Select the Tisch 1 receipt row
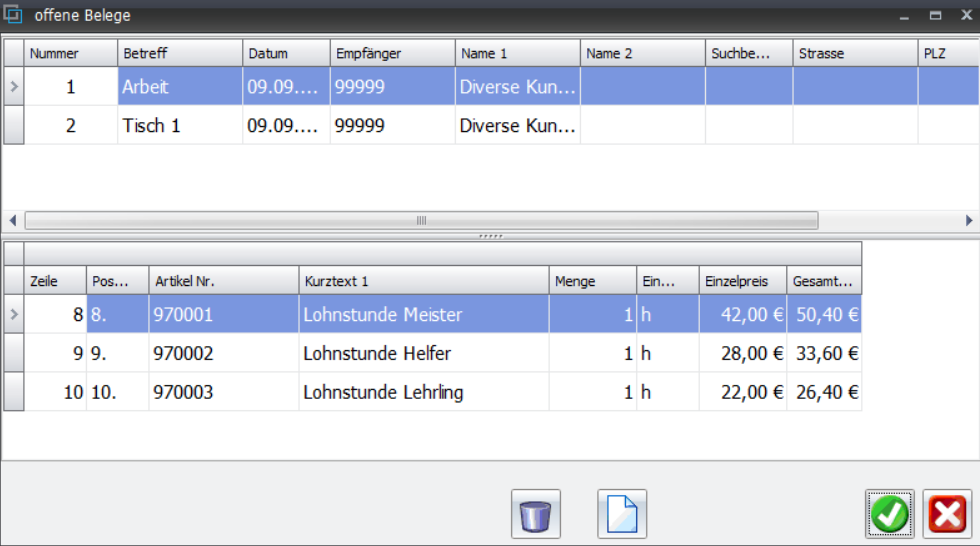980x546 pixels. pos(180,126)
